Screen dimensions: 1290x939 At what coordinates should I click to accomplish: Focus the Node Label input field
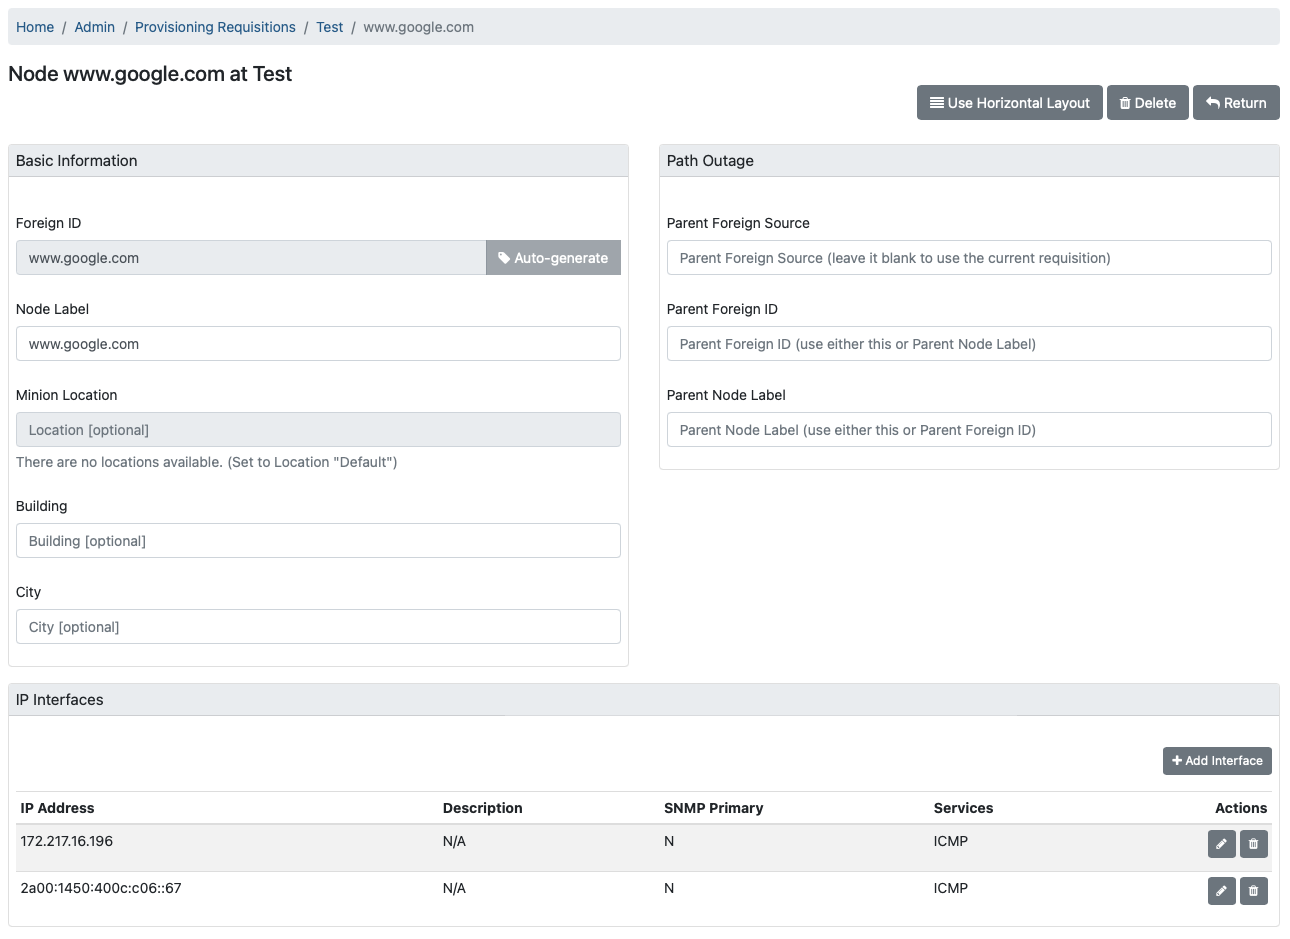click(318, 344)
